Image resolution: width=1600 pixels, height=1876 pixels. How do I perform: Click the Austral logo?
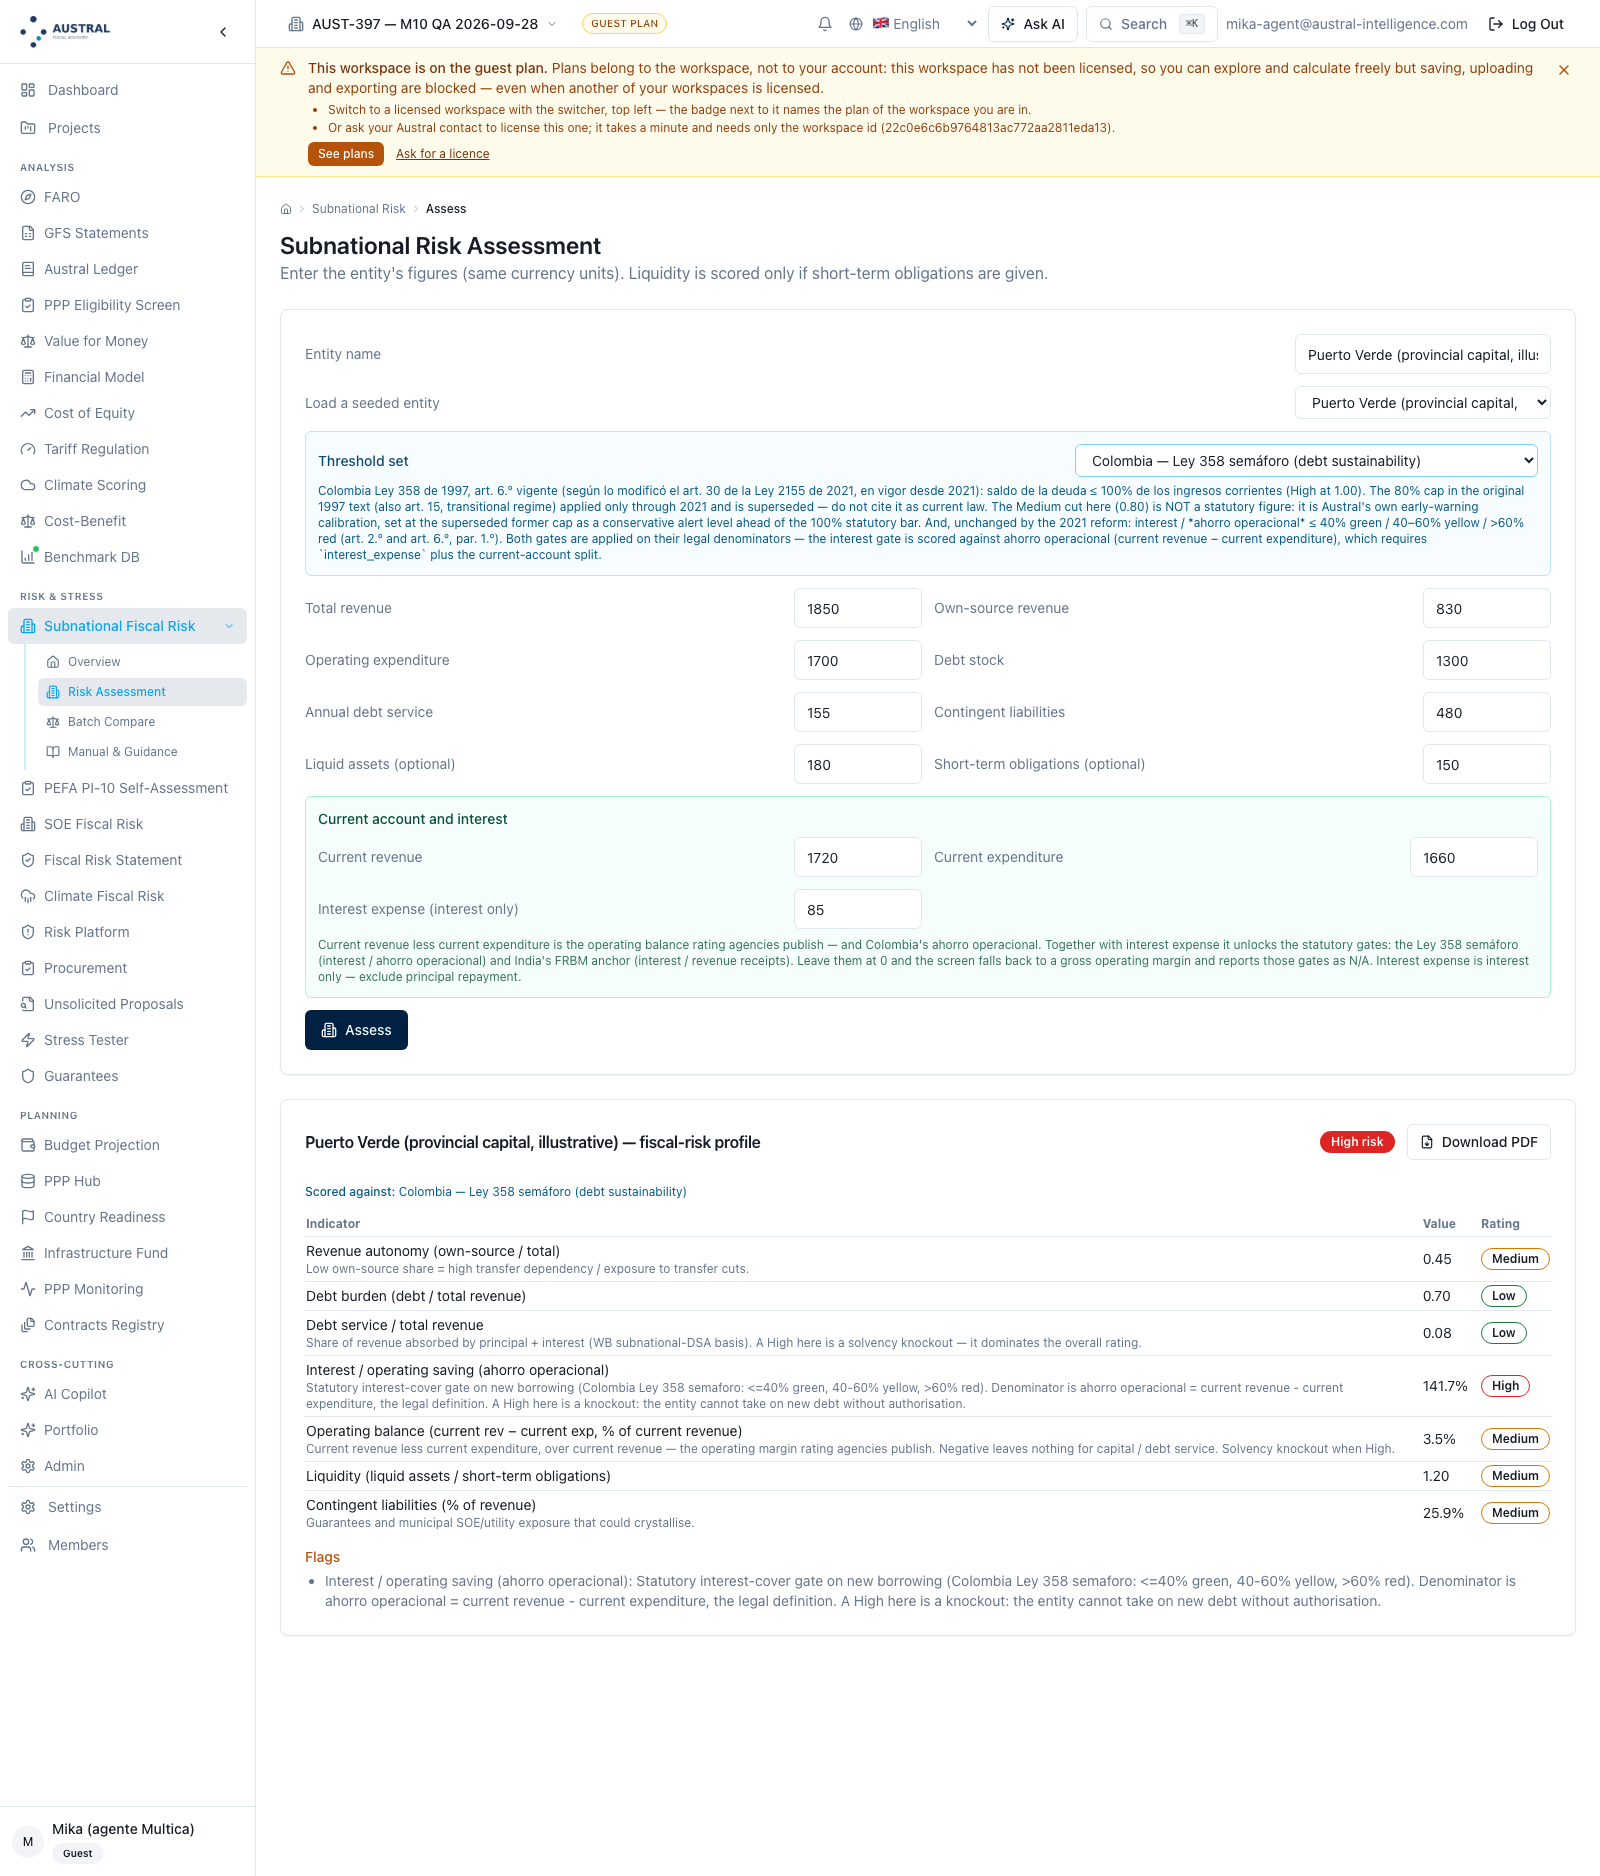[x=66, y=31]
